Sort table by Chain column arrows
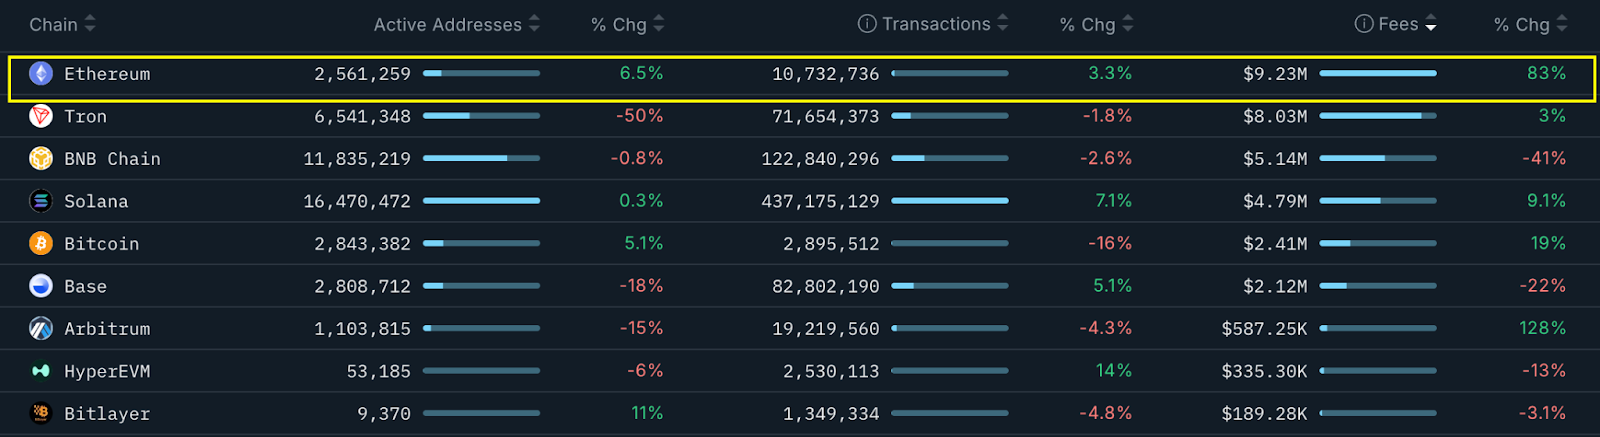This screenshot has height=437, width=1600. tap(90, 24)
